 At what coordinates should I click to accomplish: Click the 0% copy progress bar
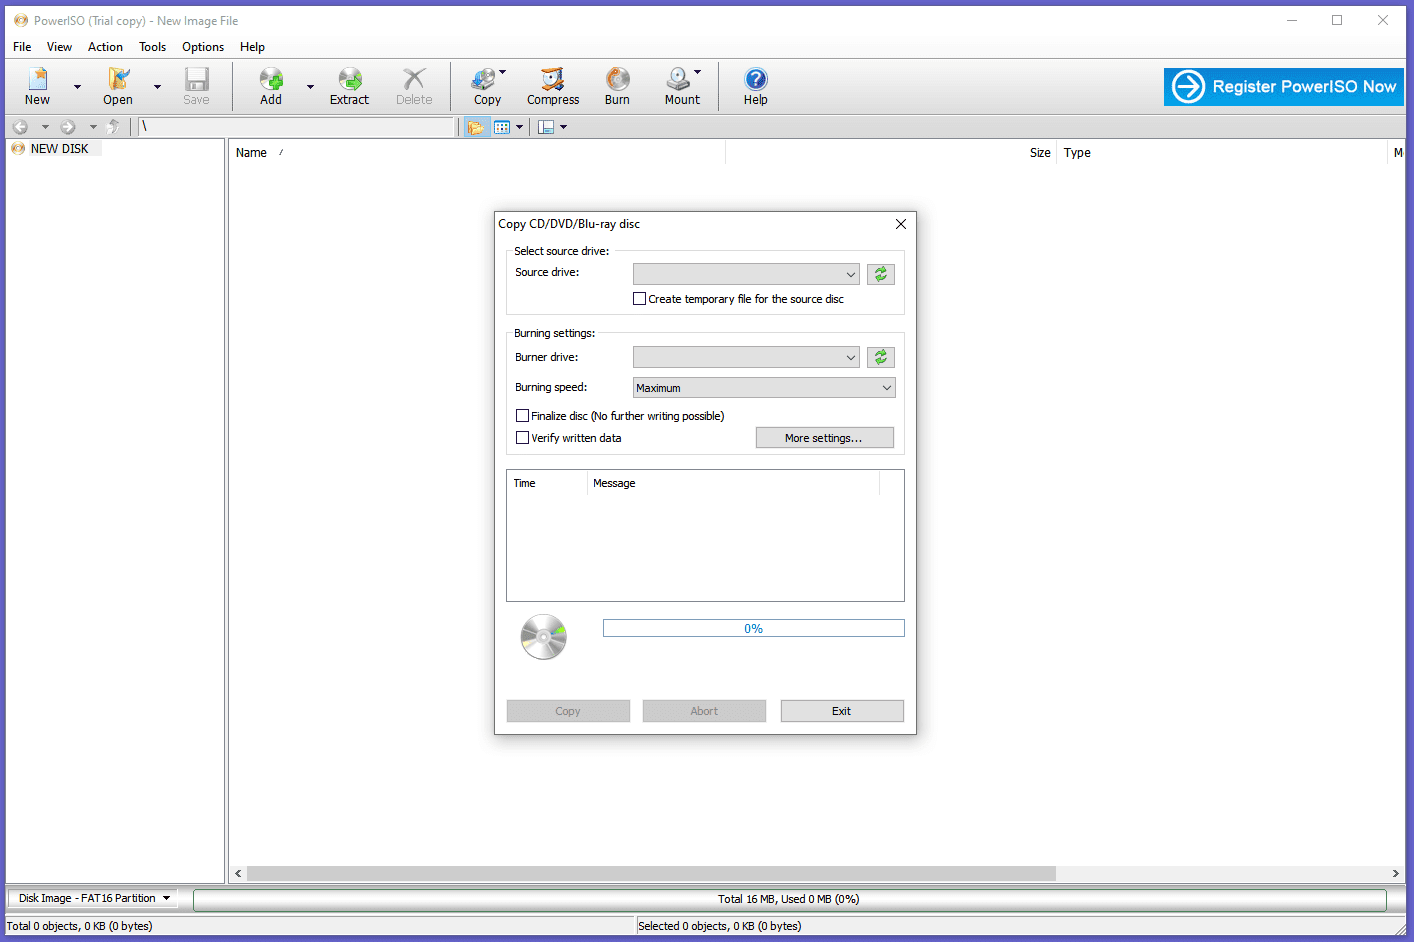point(754,628)
